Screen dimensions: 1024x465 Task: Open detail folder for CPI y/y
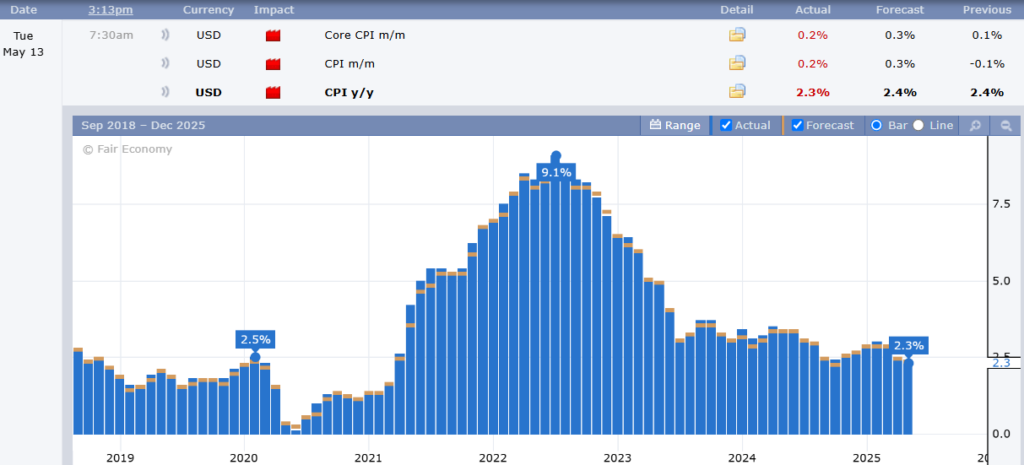coord(737,92)
